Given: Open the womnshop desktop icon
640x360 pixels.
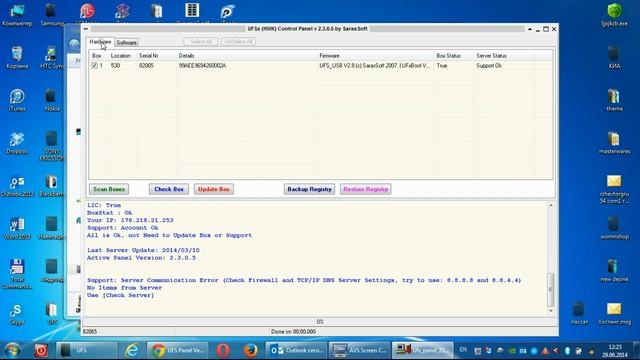Looking at the screenshot, I should pos(614,228).
